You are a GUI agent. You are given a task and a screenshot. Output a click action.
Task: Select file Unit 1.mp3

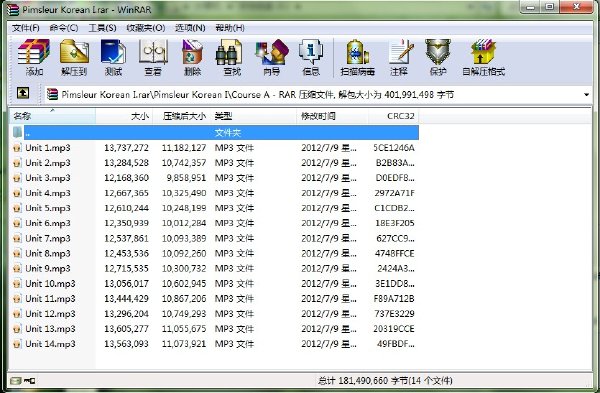(48, 148)
